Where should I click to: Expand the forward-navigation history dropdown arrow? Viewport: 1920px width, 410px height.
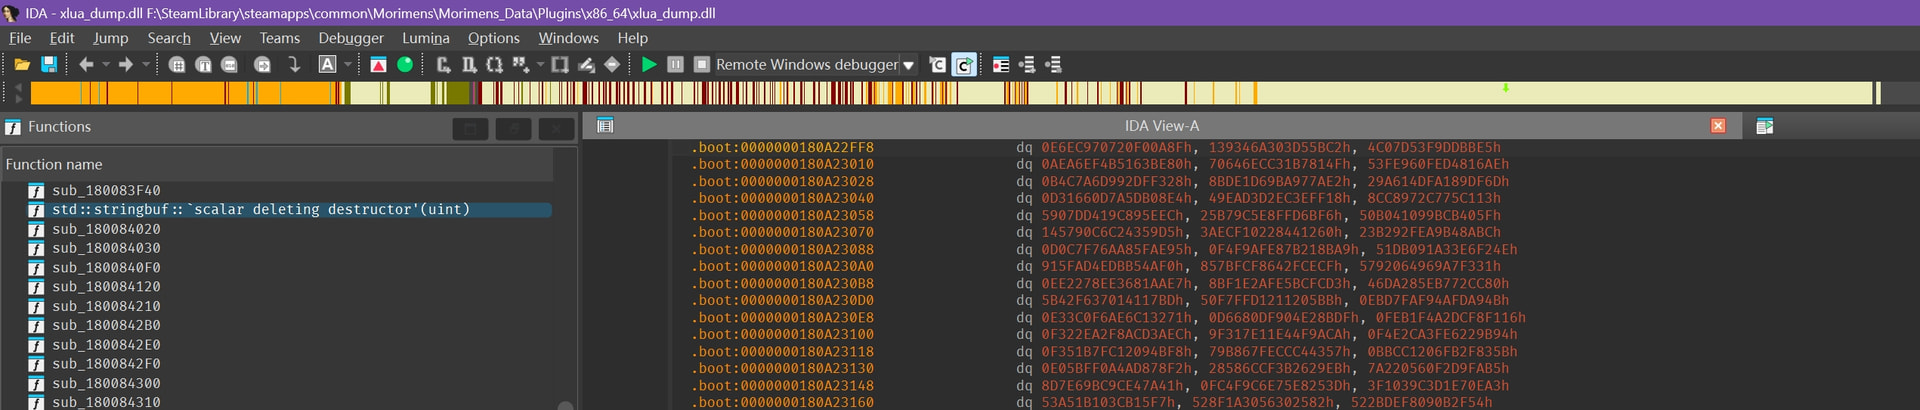(x=146, y=64)
